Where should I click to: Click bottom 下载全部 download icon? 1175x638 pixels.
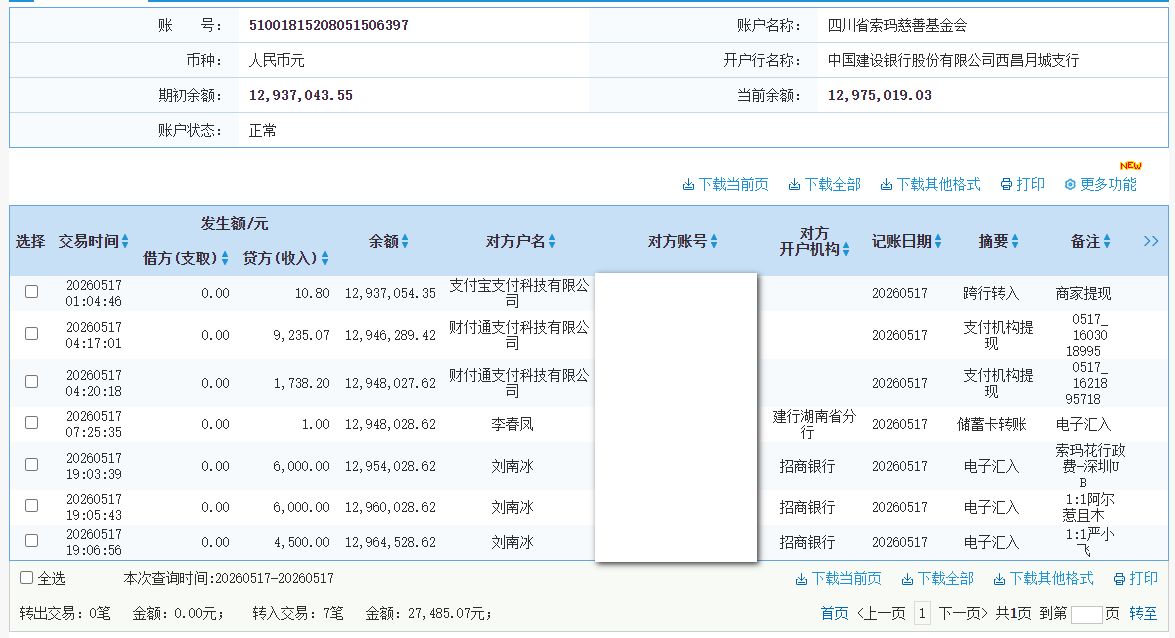click(907, 579)
